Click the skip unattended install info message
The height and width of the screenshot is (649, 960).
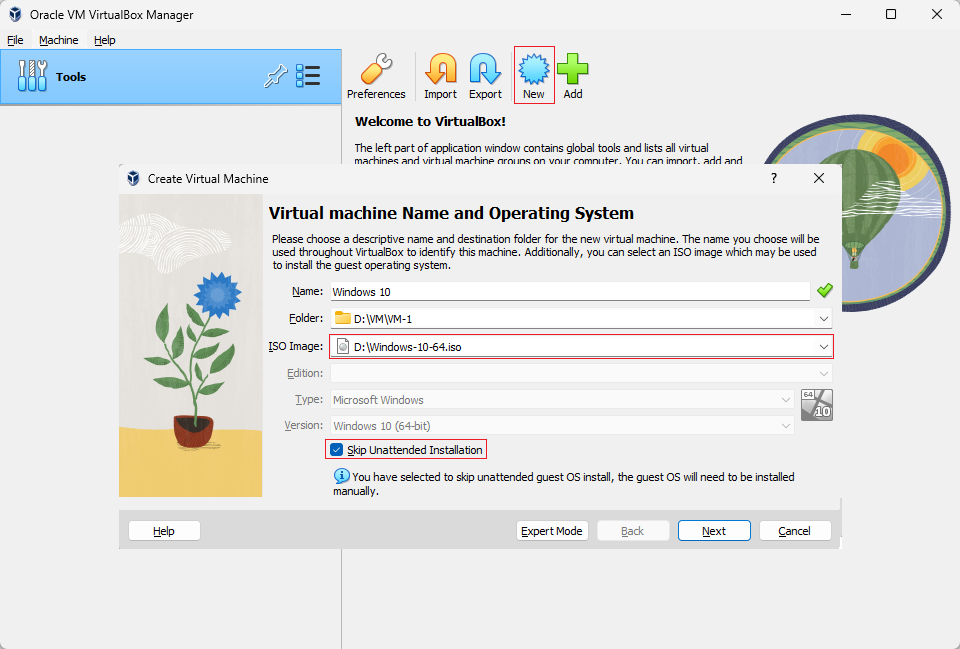pyautogui.click(x=564, y=484)
